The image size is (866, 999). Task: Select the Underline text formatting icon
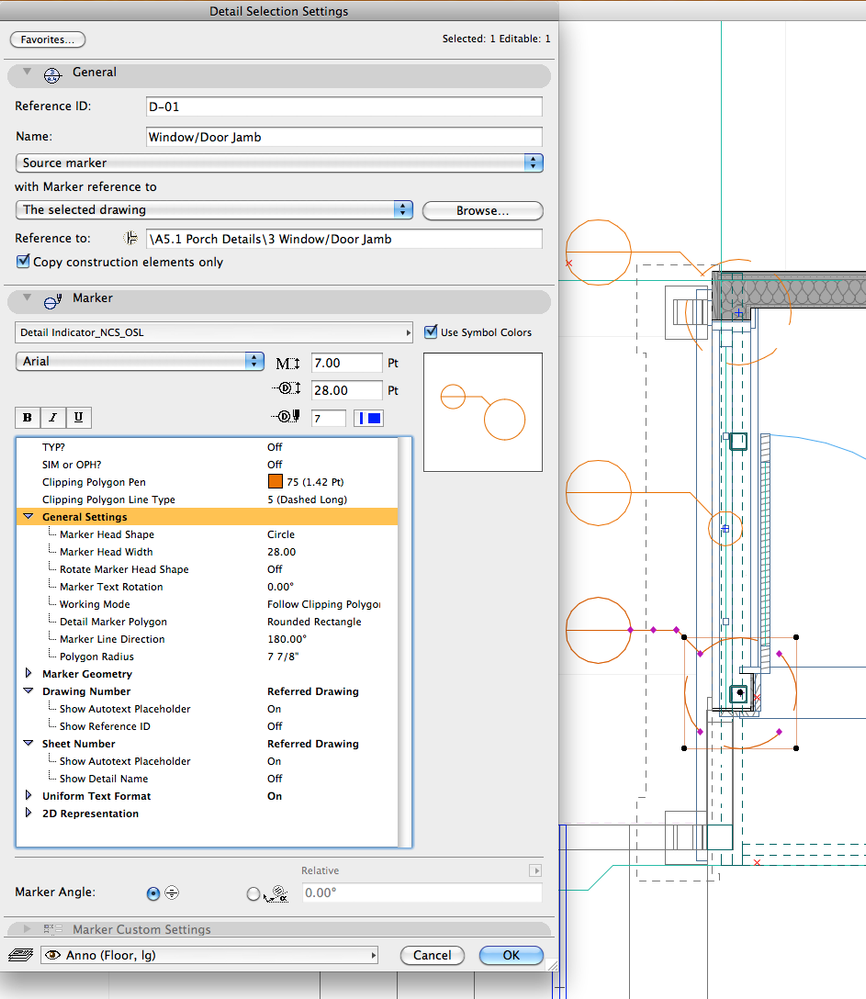tap(77, 417)
